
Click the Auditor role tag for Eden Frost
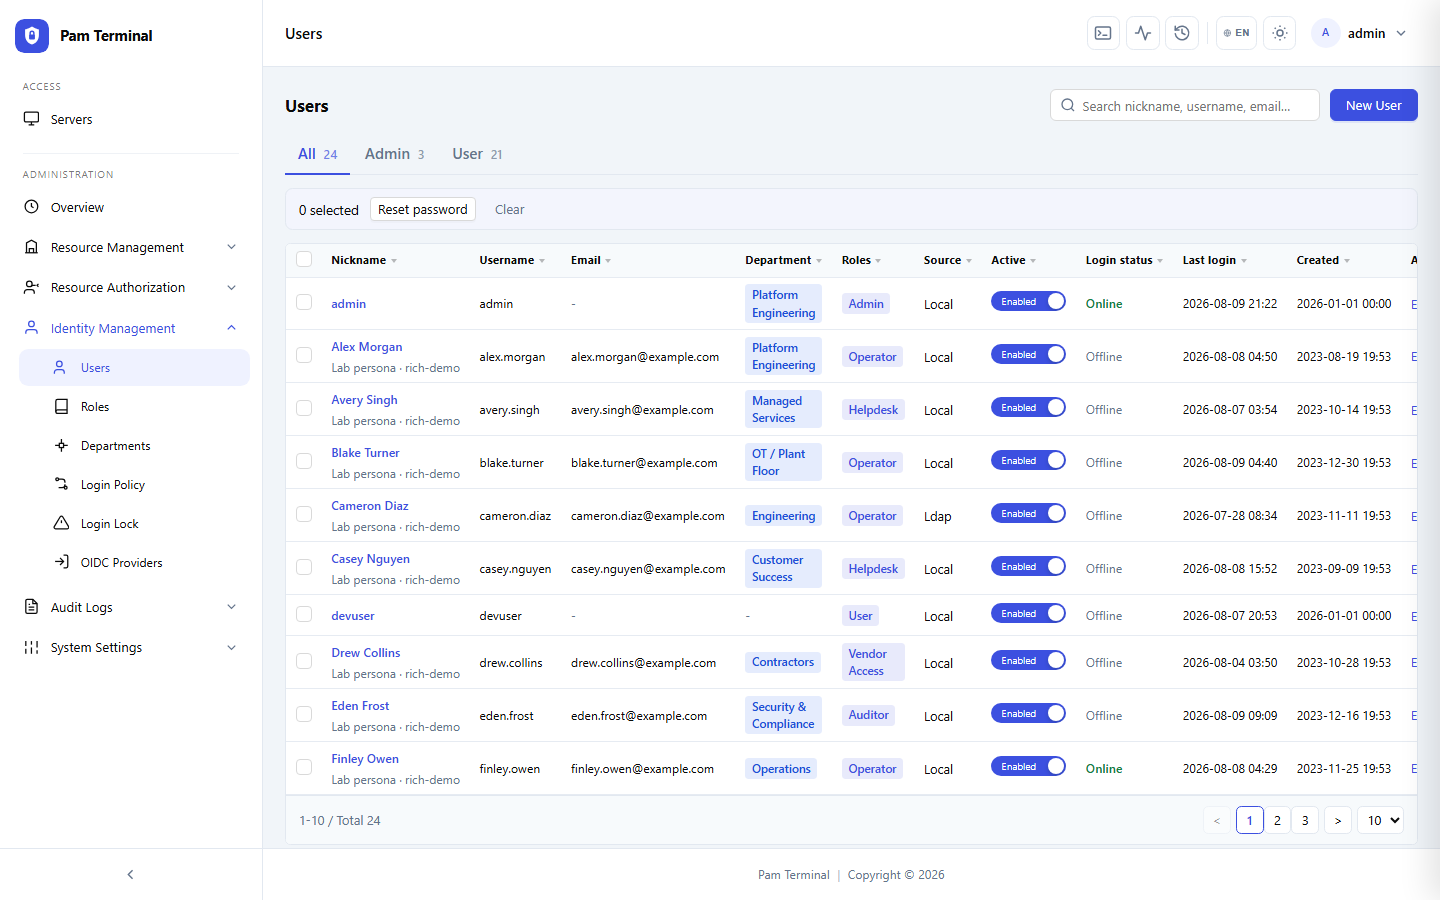[868, 715]
